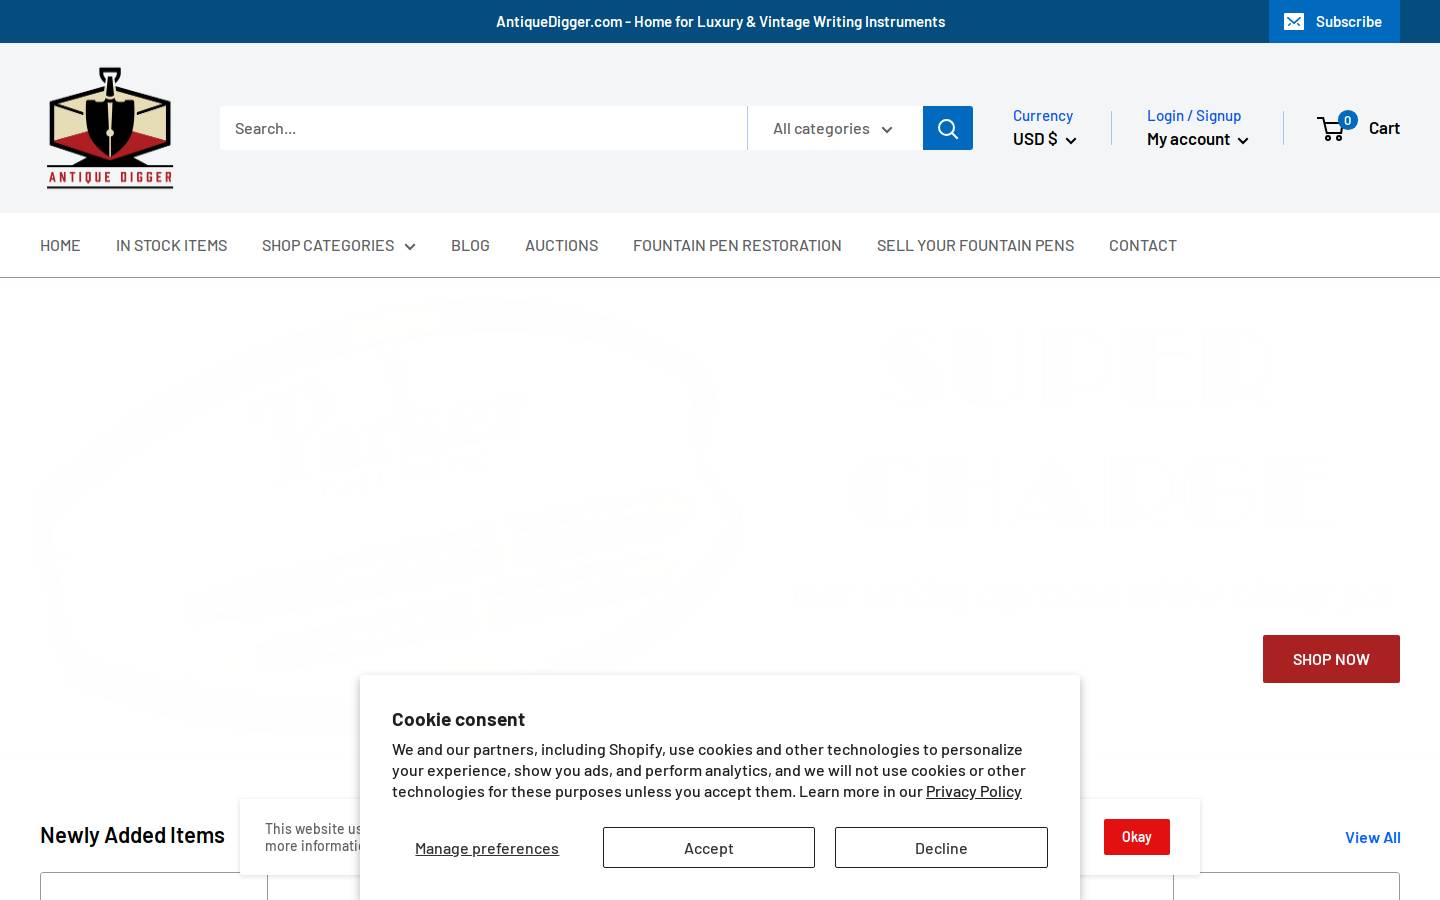Screen dimensions: 1440x900
Task: Open the CONTACT menu item
Action: (1142, 245)
